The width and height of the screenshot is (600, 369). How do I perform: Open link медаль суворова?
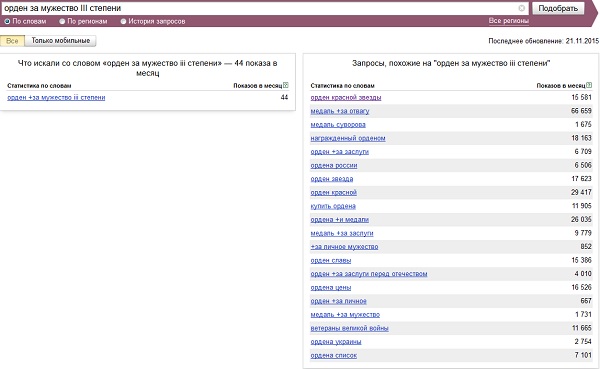338,125
